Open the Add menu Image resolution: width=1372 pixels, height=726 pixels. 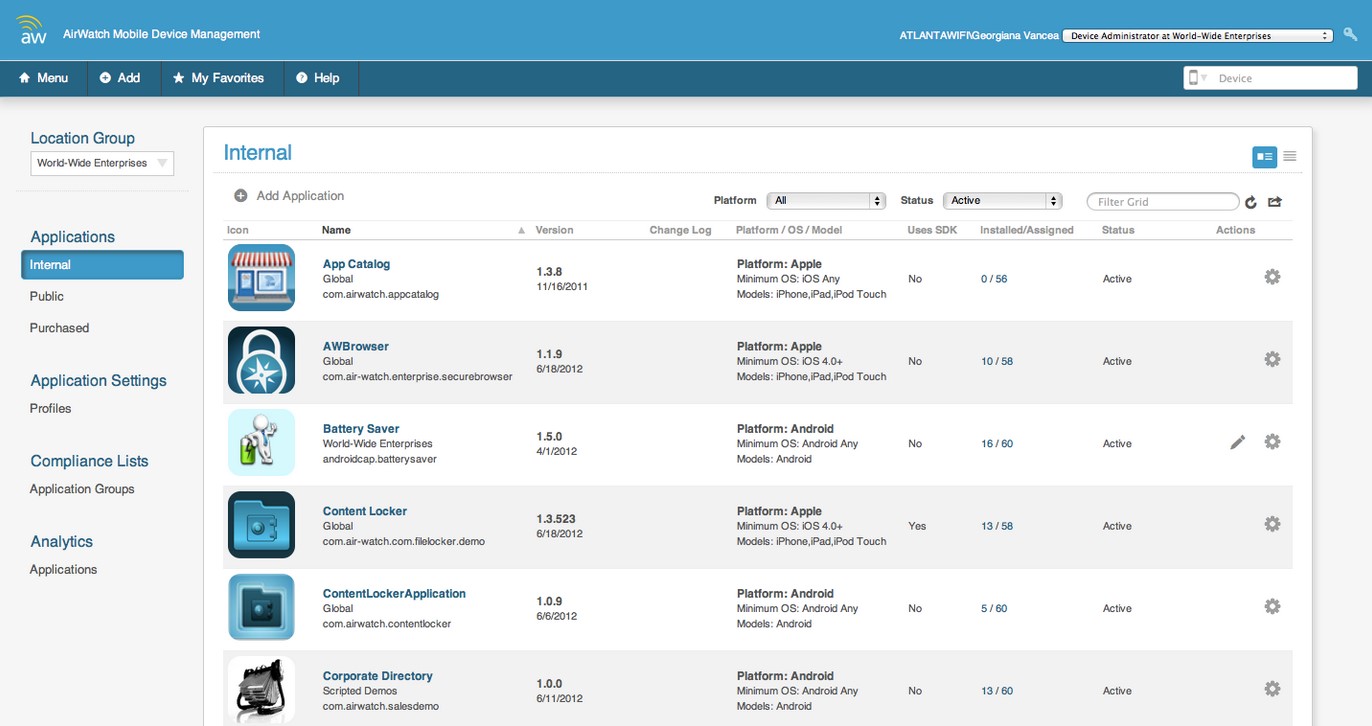[120, 78]
